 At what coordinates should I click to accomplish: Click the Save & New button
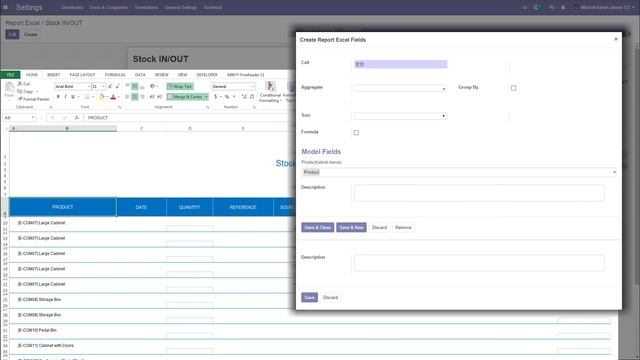351,227
